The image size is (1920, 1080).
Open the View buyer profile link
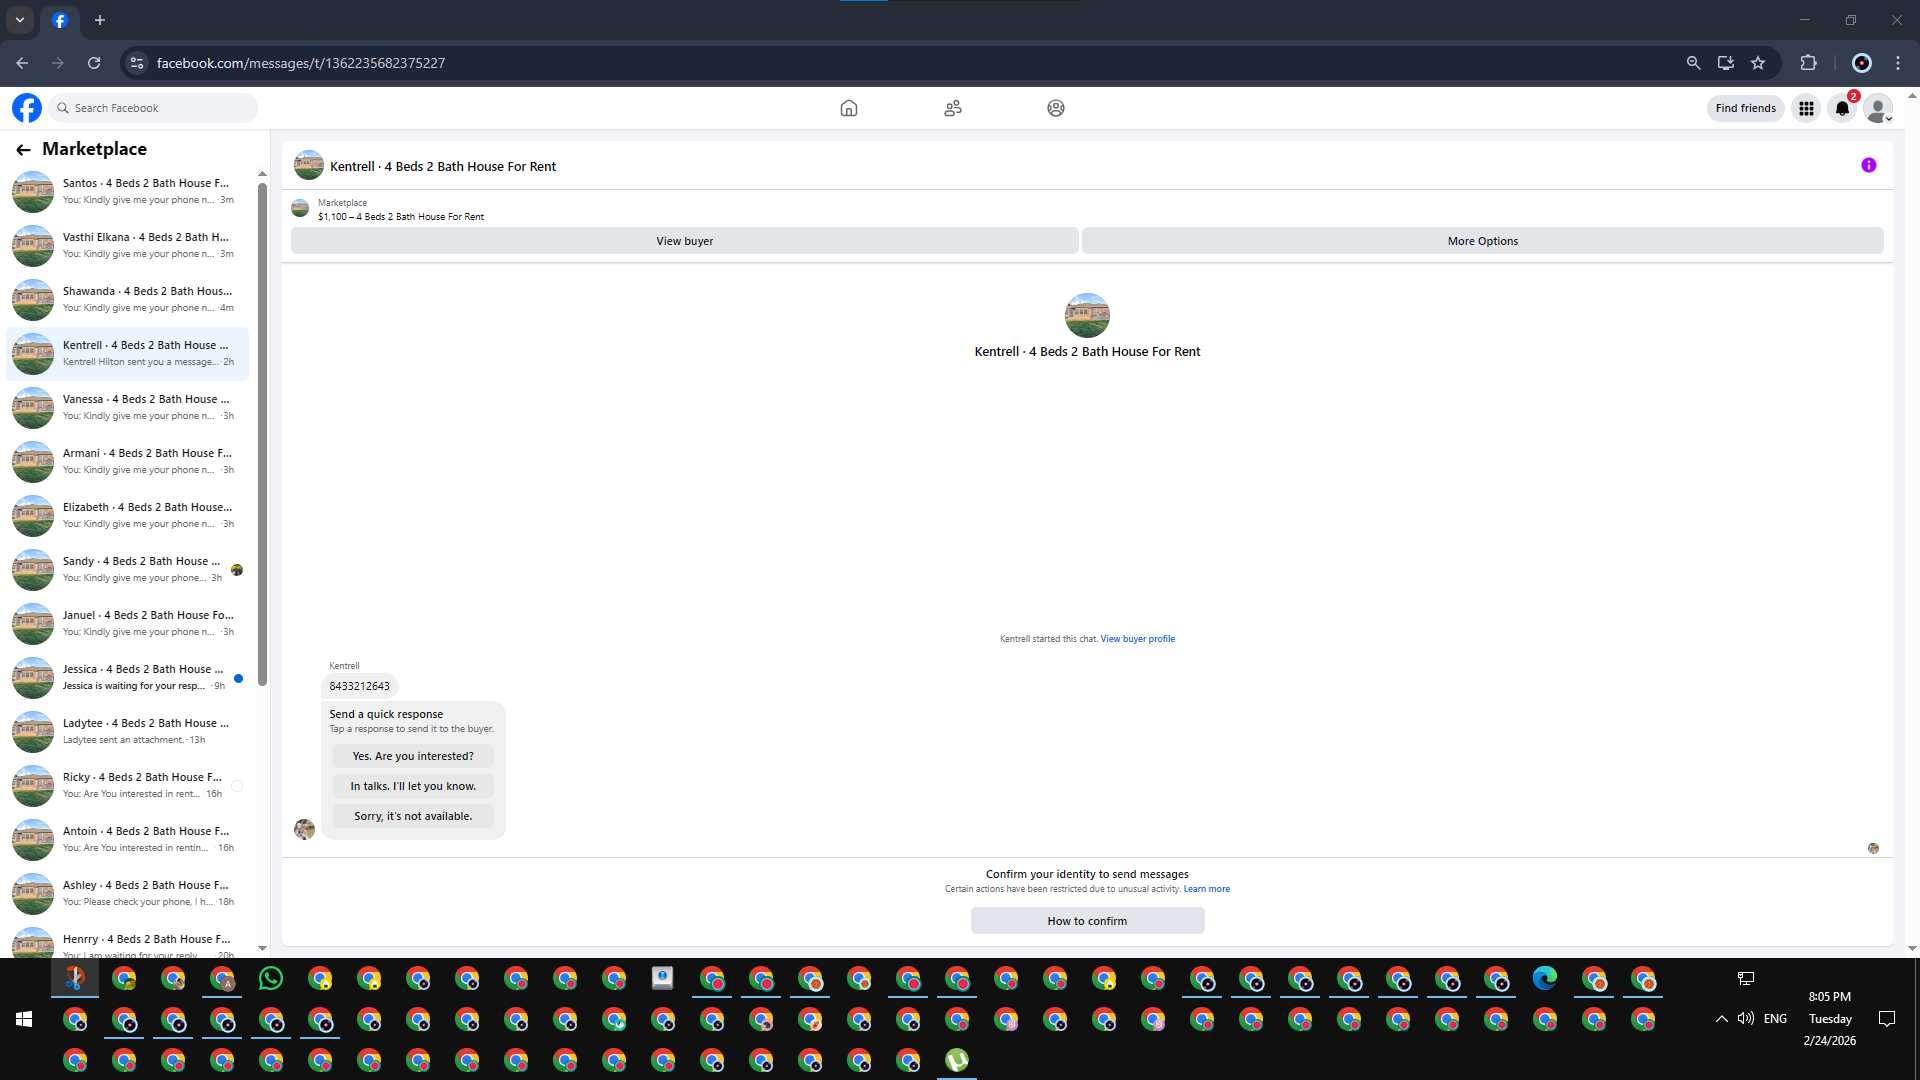coord(1137,639)
